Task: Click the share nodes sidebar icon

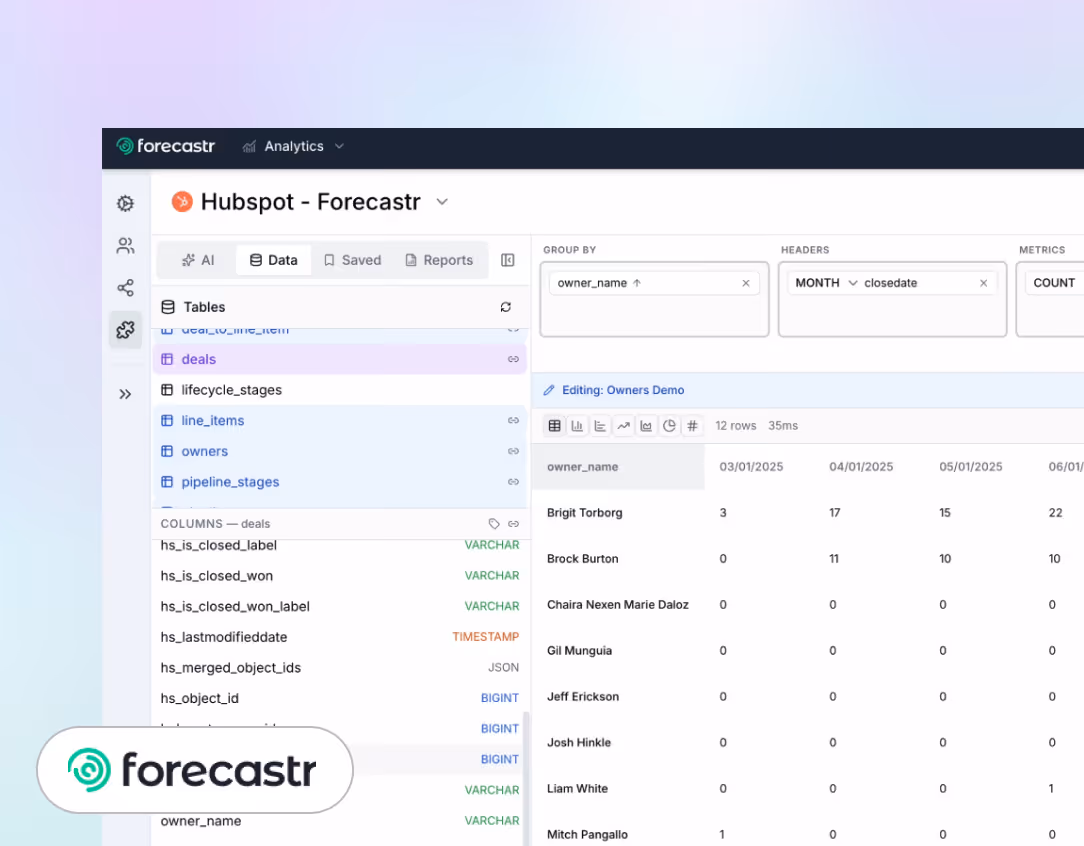Action: 125,288
